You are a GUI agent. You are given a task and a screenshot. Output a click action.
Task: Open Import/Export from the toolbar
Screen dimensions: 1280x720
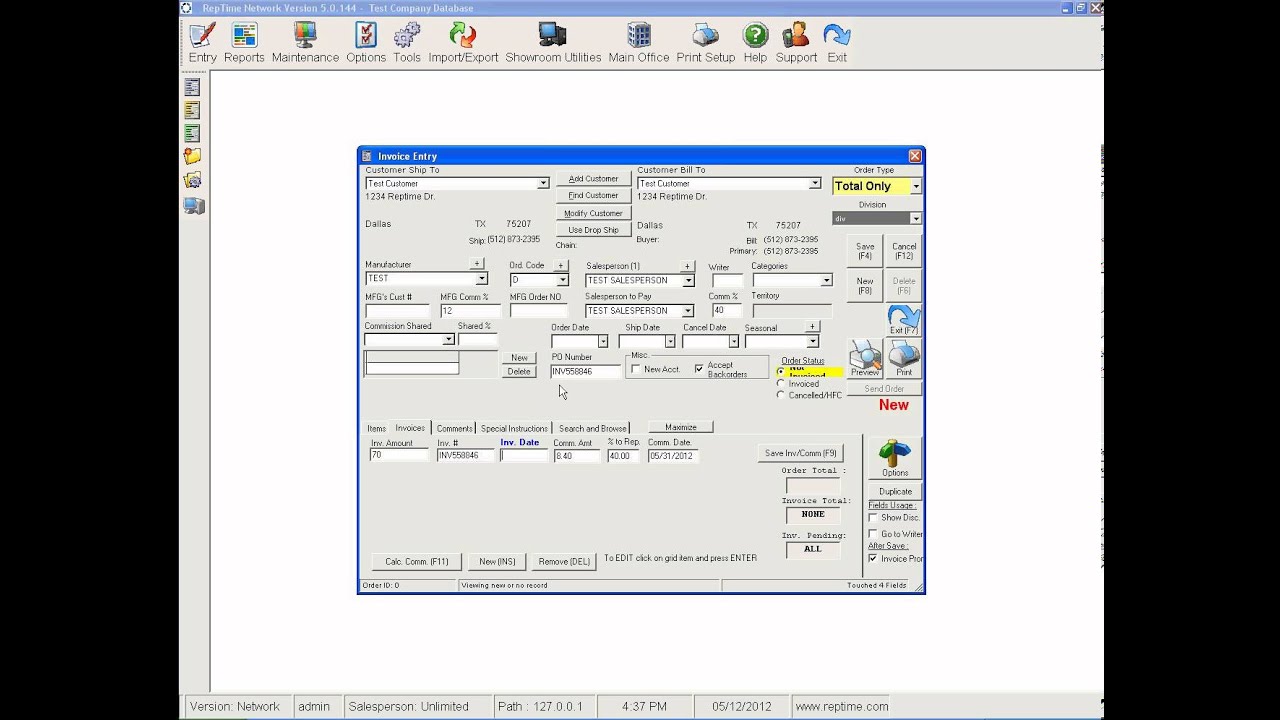tap(463, 43)
